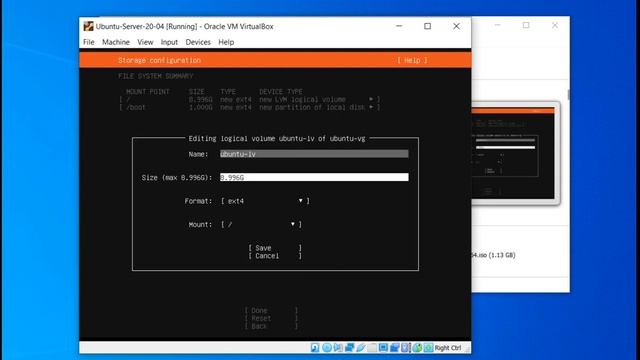
Task: Click the "Storage configuration" header text
Action: [x=159, y=60]
